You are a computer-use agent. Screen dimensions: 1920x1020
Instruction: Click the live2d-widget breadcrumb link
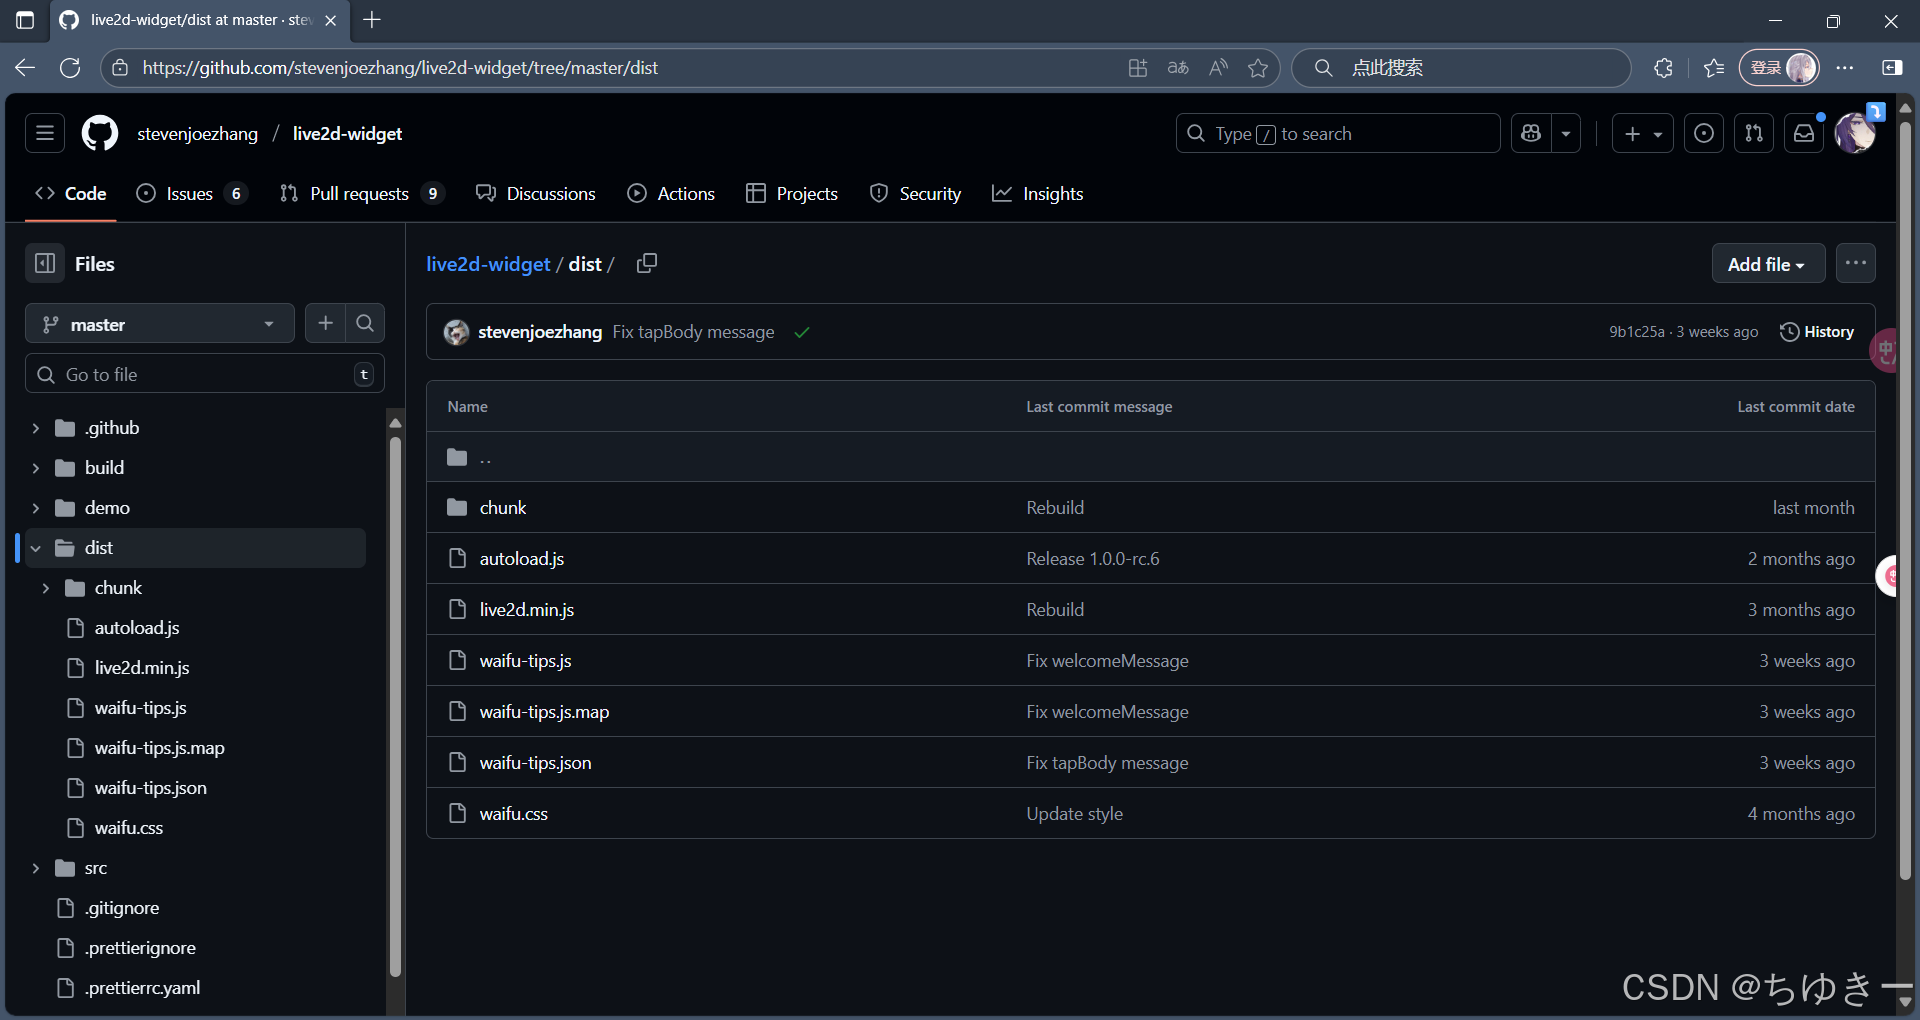(x=488, y=264)
